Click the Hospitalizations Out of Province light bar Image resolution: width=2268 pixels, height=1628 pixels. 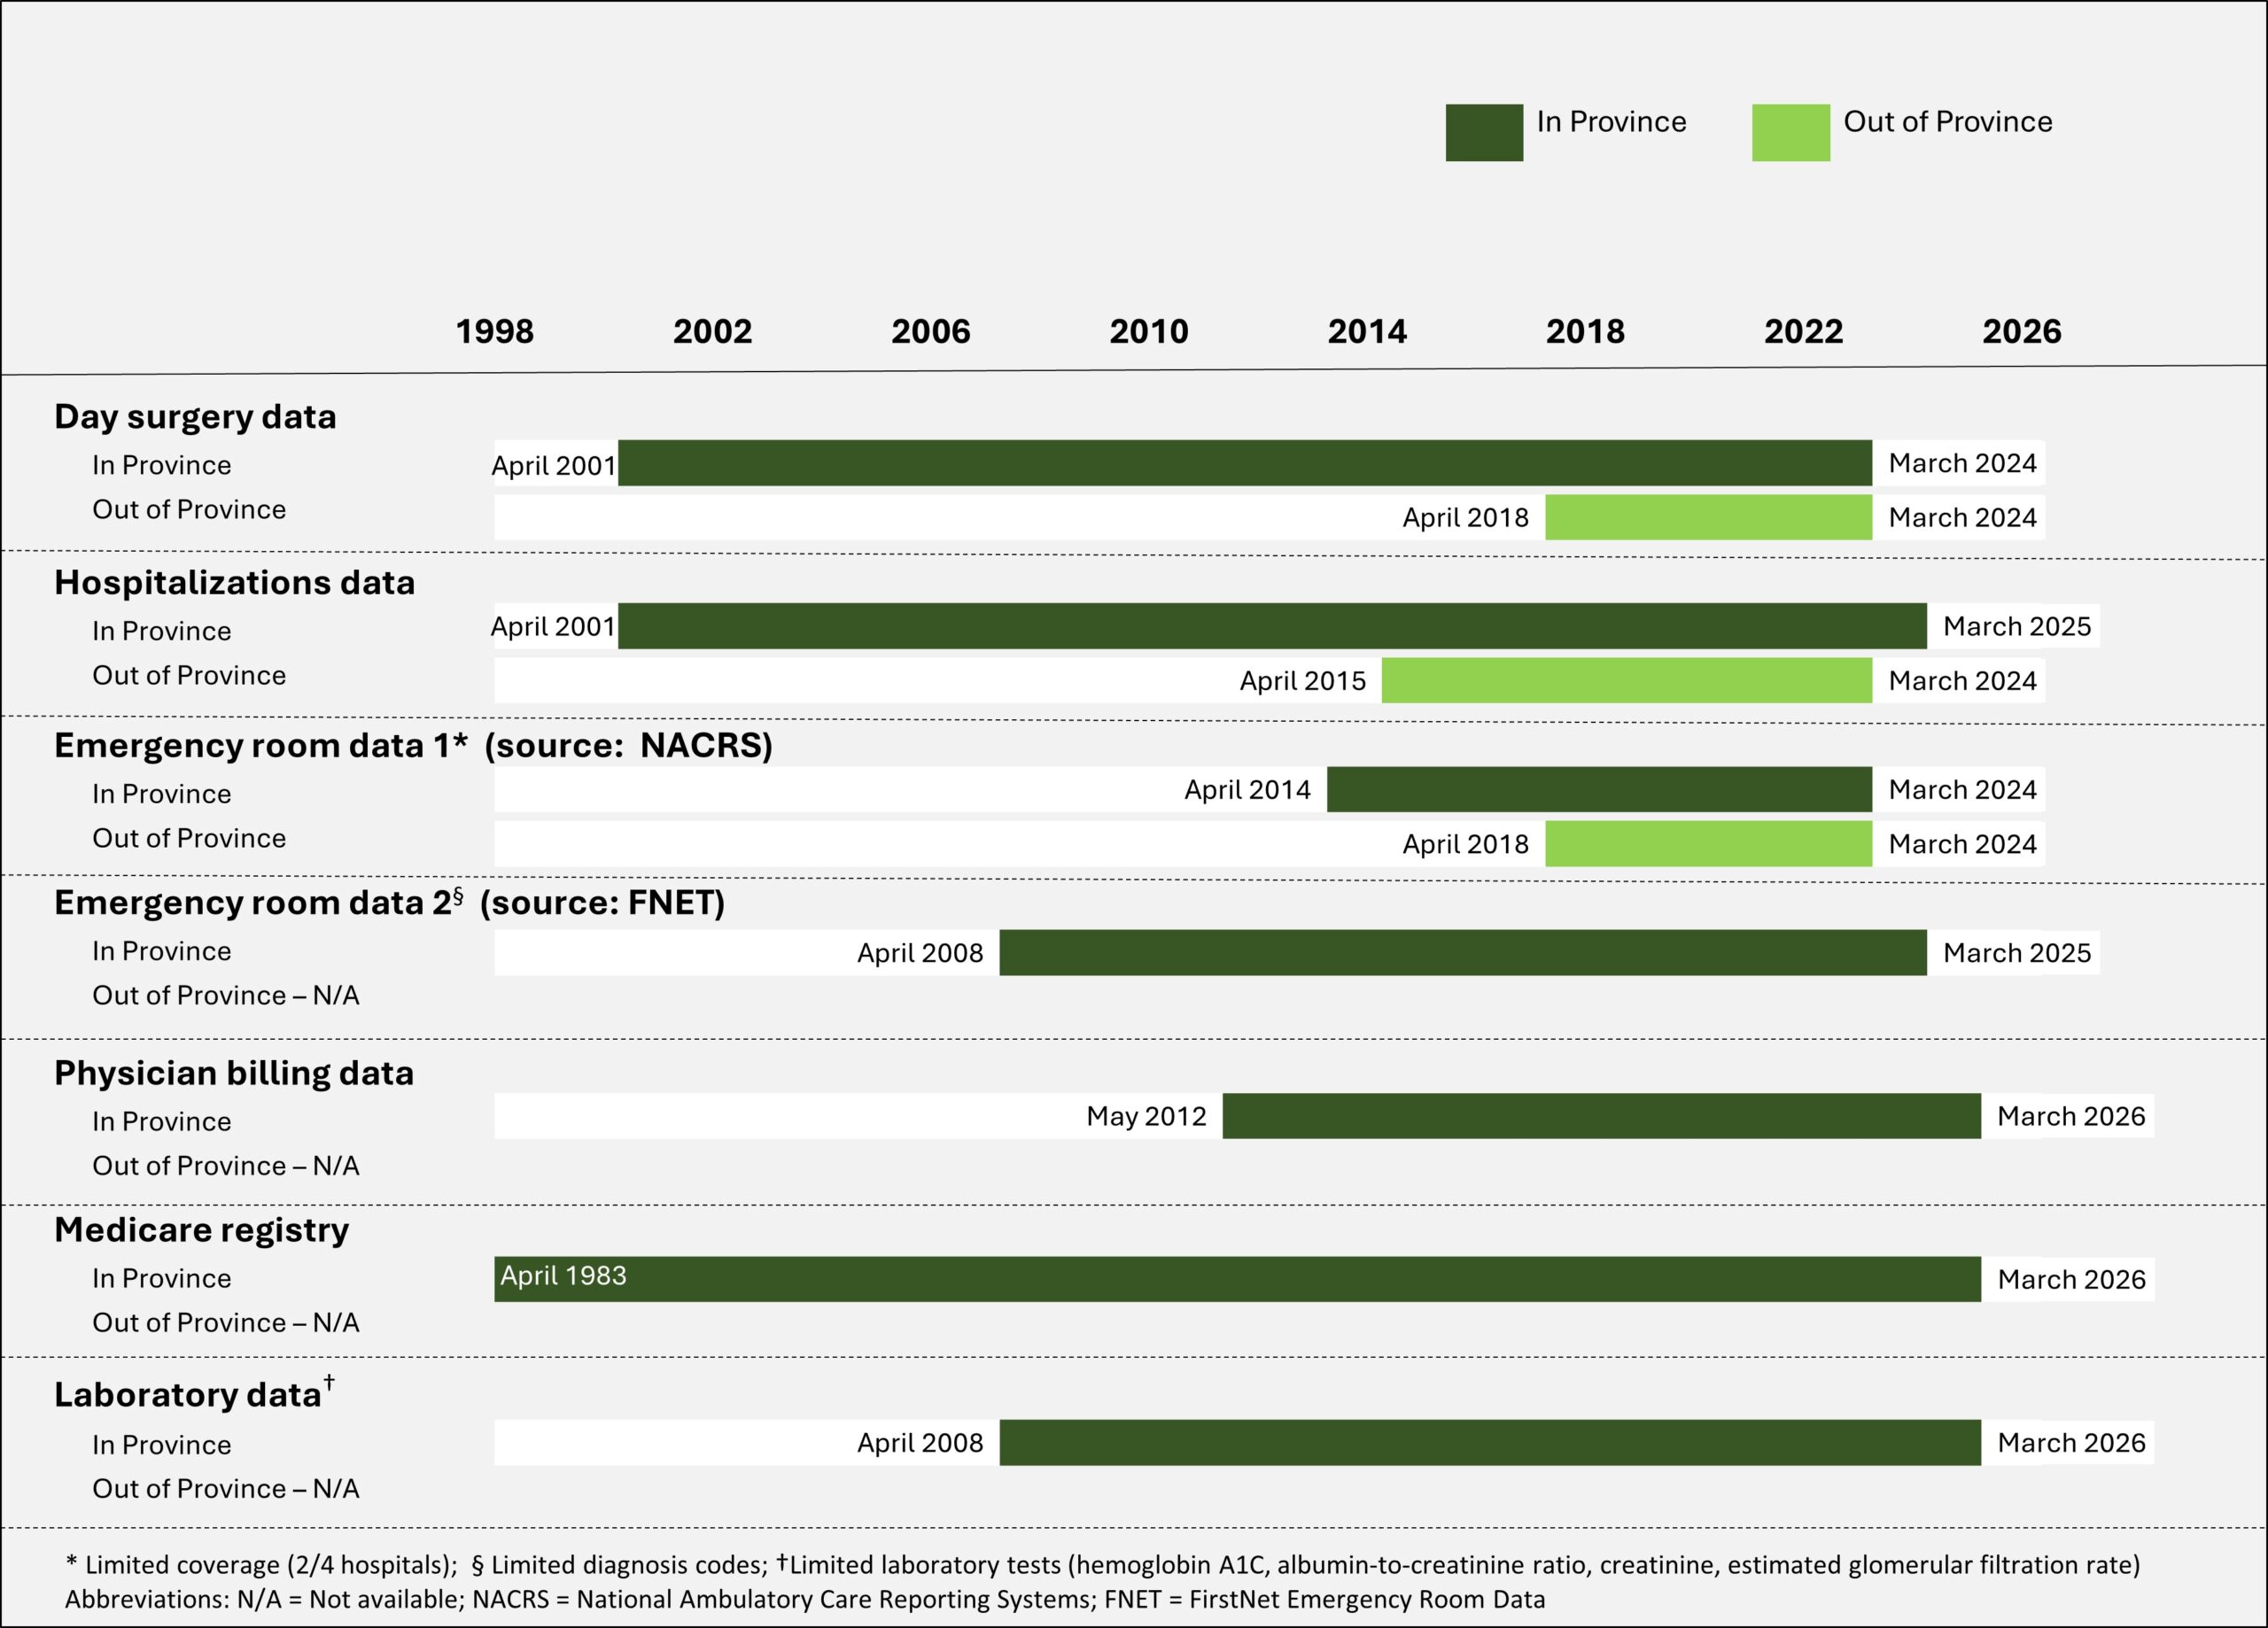tap(1627, 680)
